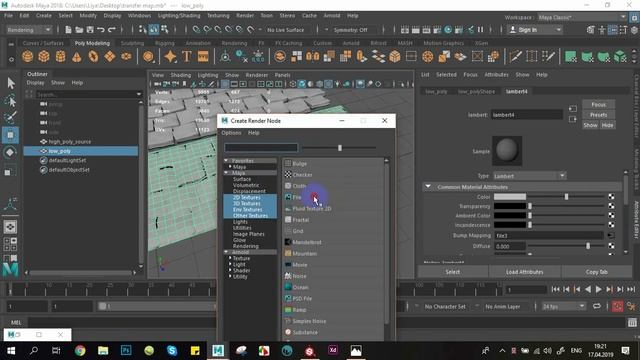Open the Sign In dropdown
The height and width of the screenshot is (360, 640).
[534, 30]
